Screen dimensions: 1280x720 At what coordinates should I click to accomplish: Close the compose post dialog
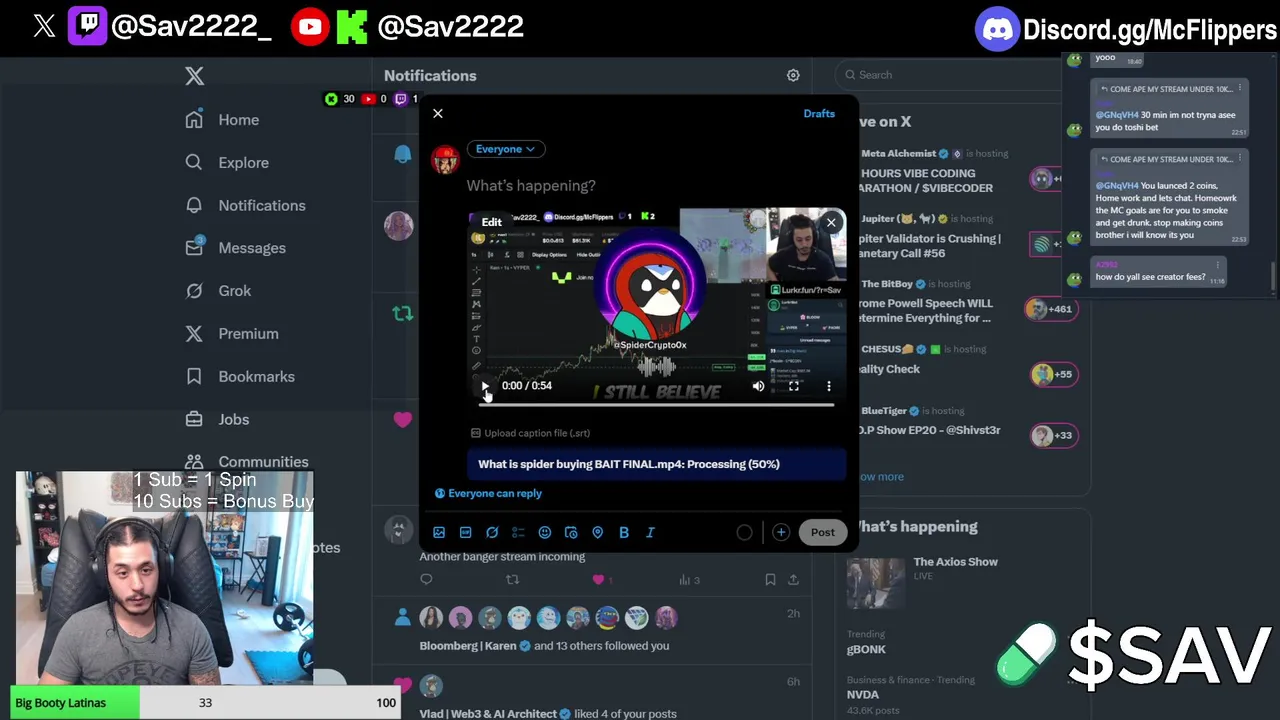coord(438,113)
